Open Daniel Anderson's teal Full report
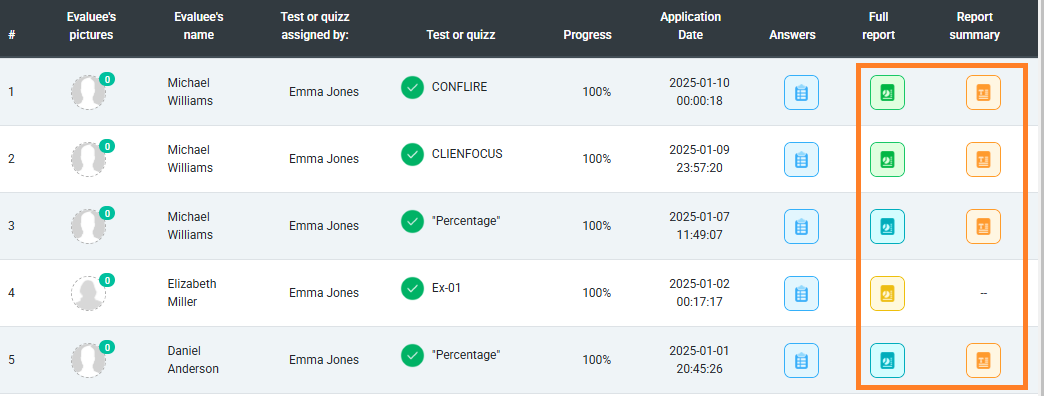 [887, 361]
